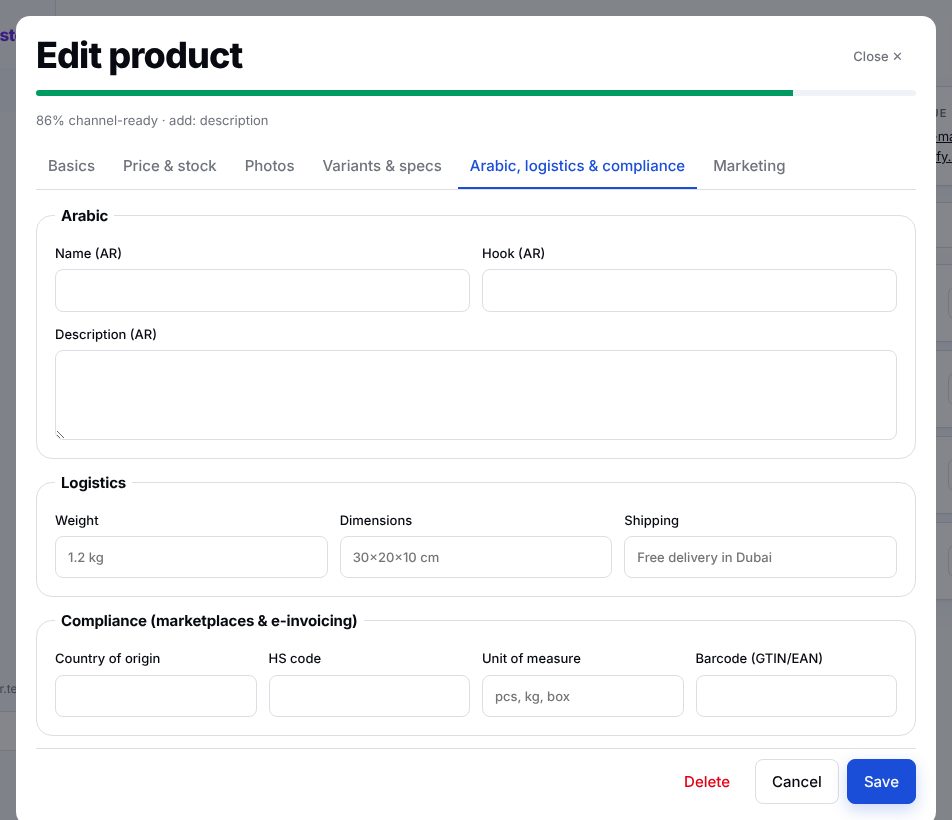Click the Edit product title
Viewport: 952px width, 820px height.
(140, 56)
